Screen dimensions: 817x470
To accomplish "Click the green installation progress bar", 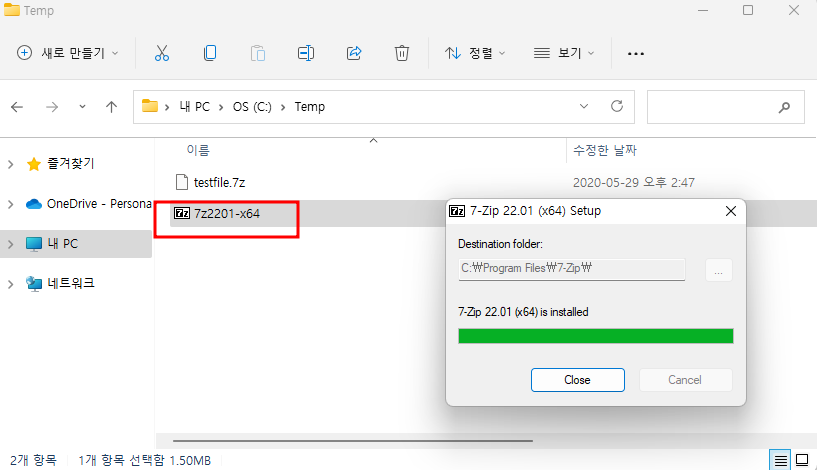I will tap(596, 336).
